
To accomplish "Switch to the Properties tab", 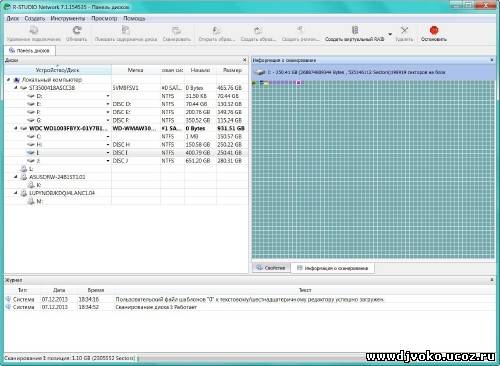I will (x=271, y=268).
